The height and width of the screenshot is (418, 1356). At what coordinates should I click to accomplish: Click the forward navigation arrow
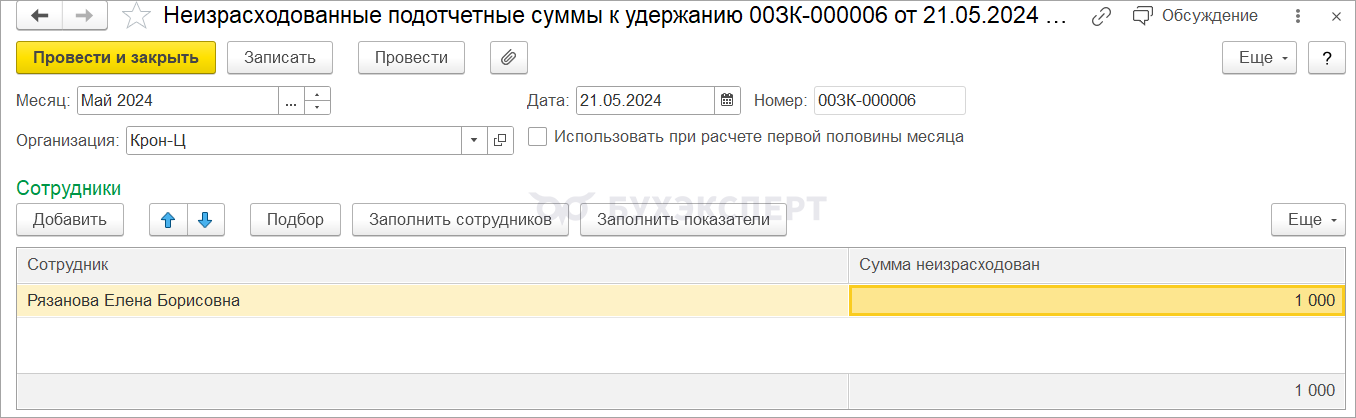(85, 16)
